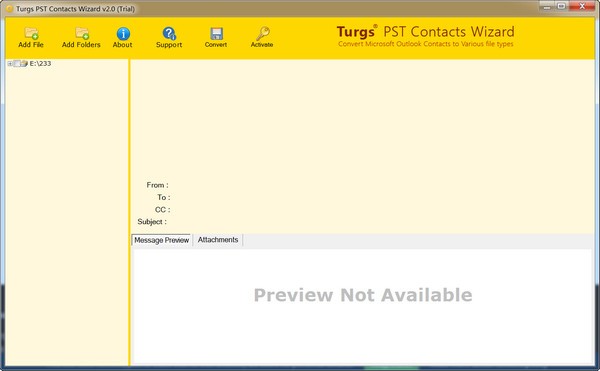The image size is (600, 371).
Task: Open the Attachments tab
Action: pyautogui.click(x=218, y=240)
